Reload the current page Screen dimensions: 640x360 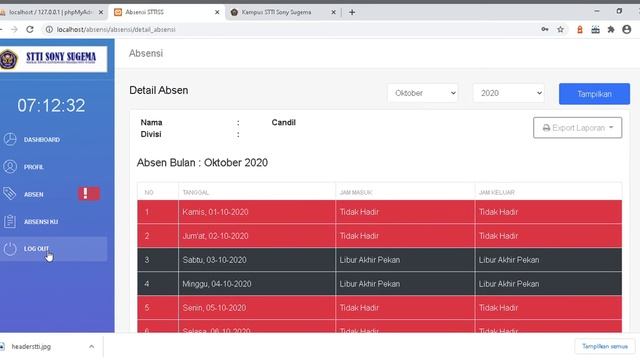[30, 29]
